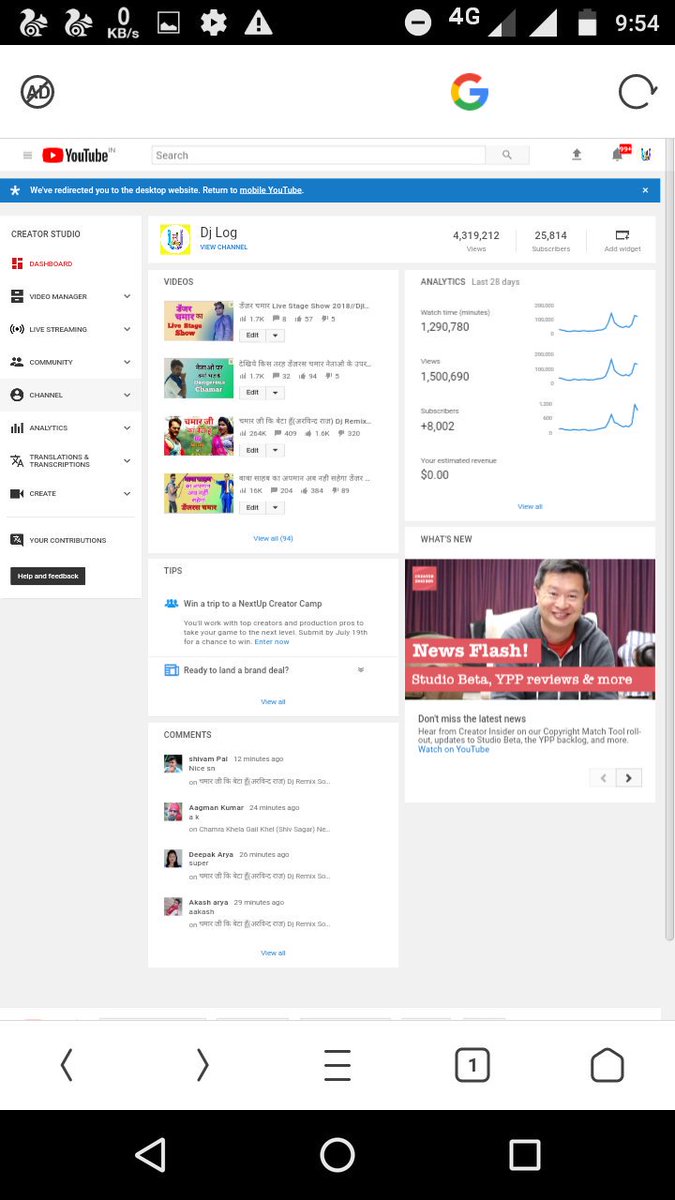Expand Analytics chevron
The image size is (675, 1200).
pos(127,428)
